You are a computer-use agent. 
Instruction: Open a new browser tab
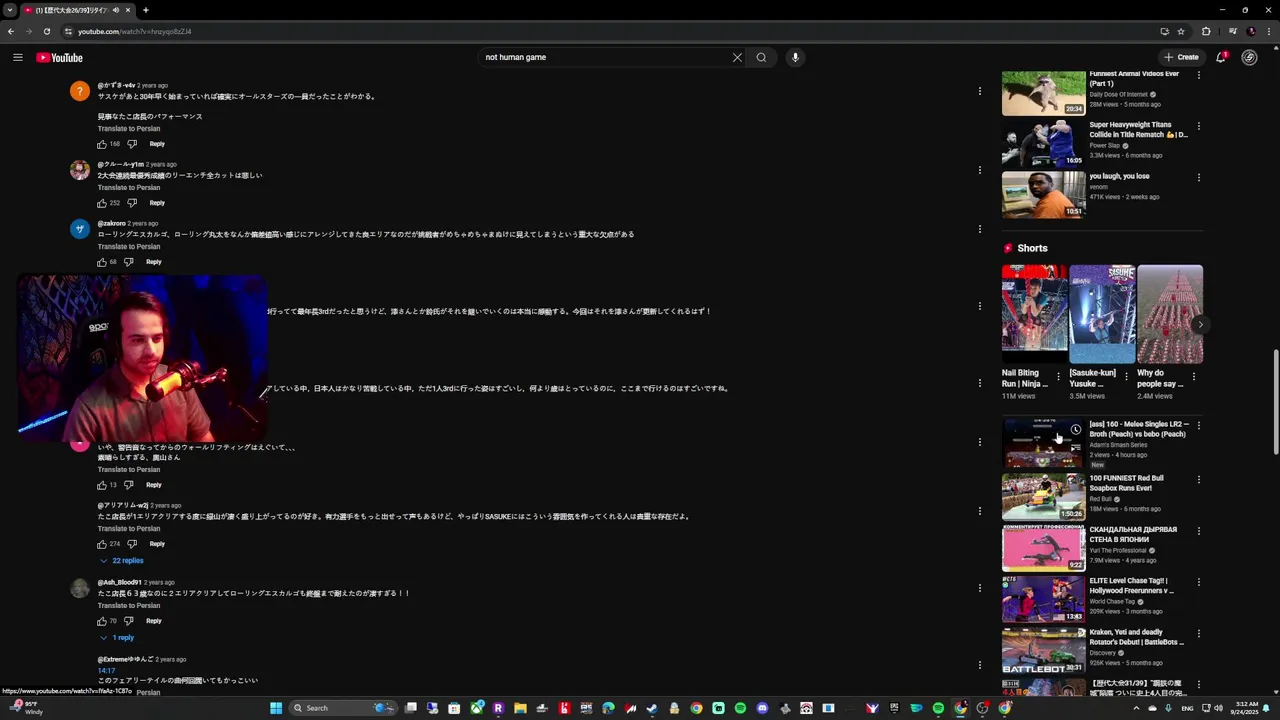146,10
